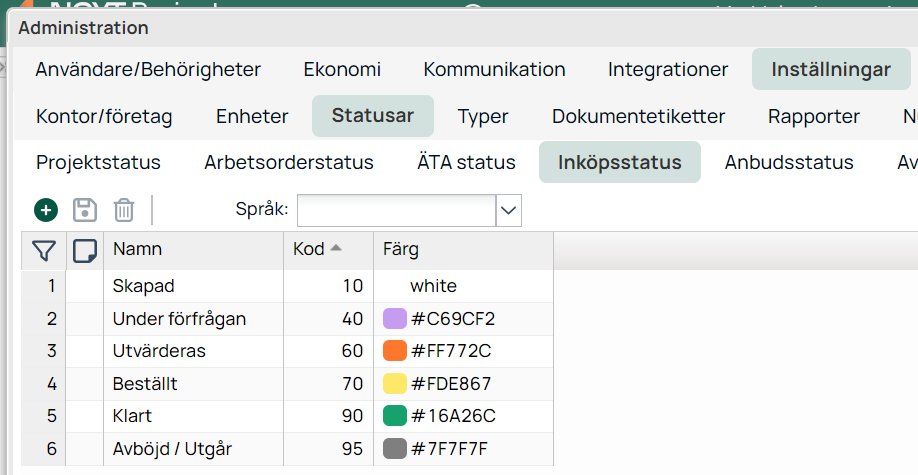Viewport: 918px width, 475px height.
Task: Select the Under förfrågan name cell
Action: [x=193, y=319]
